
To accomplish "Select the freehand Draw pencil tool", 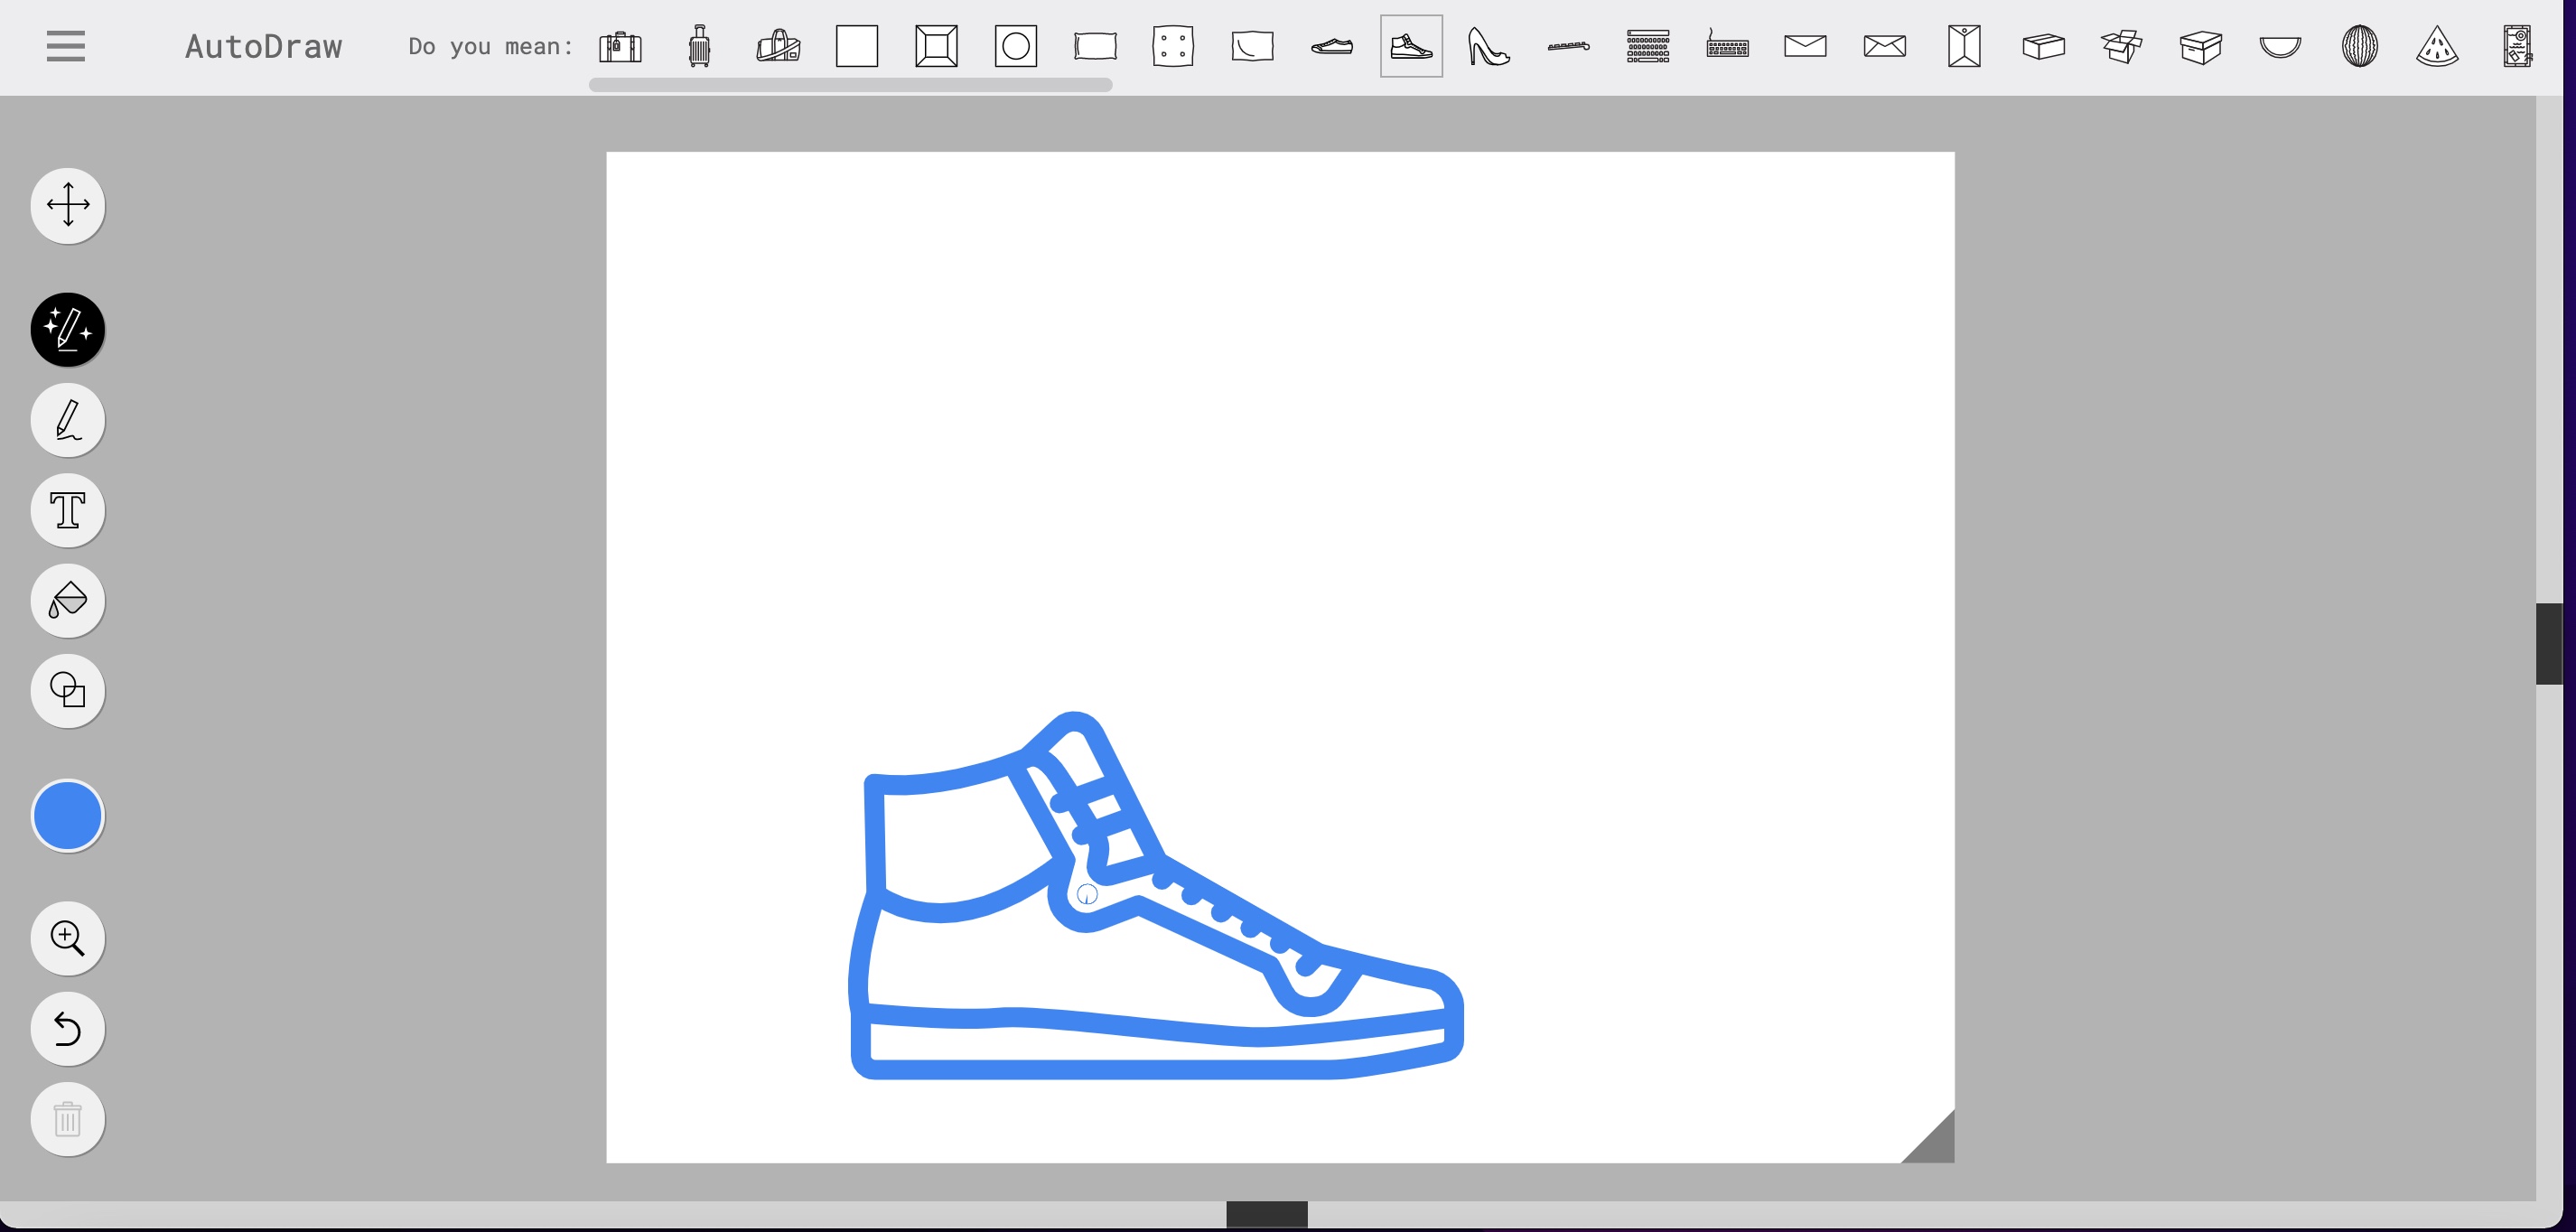I will (68, 420).
